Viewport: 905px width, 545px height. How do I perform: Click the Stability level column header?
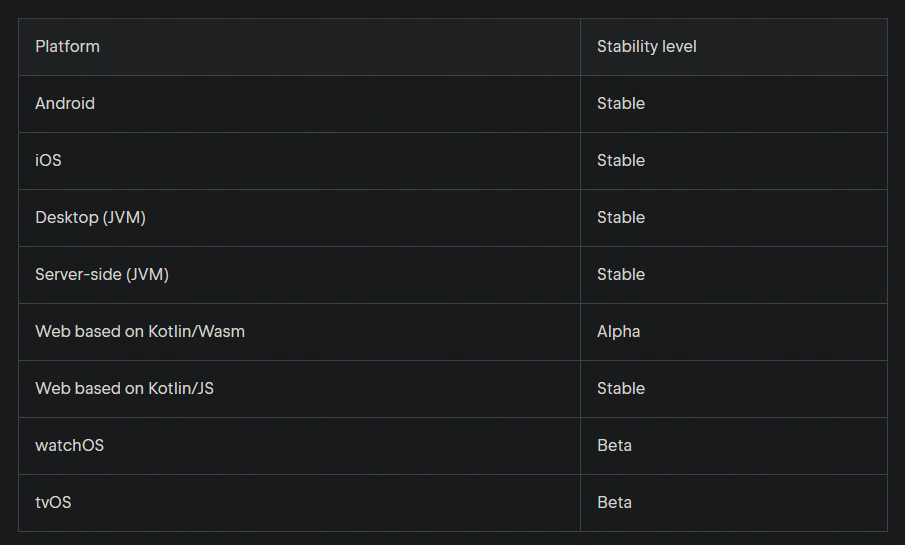(646, 46)
